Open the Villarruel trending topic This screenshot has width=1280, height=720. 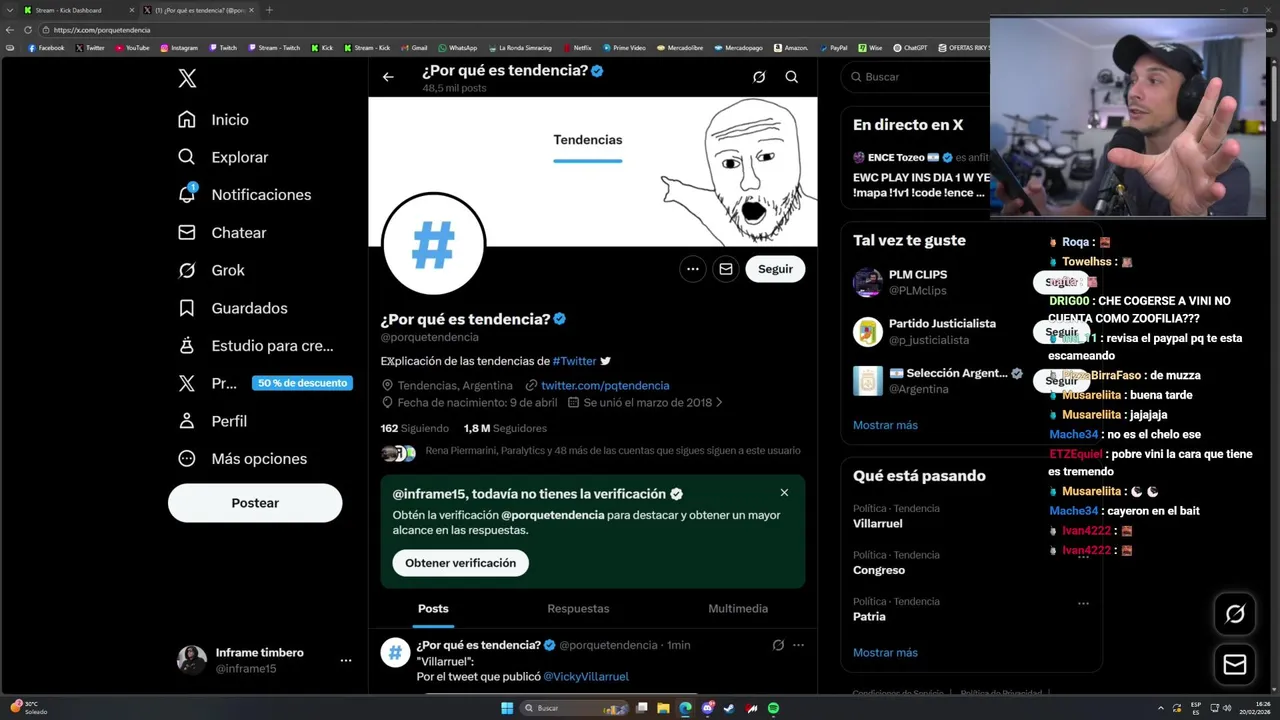pos(877,524)
